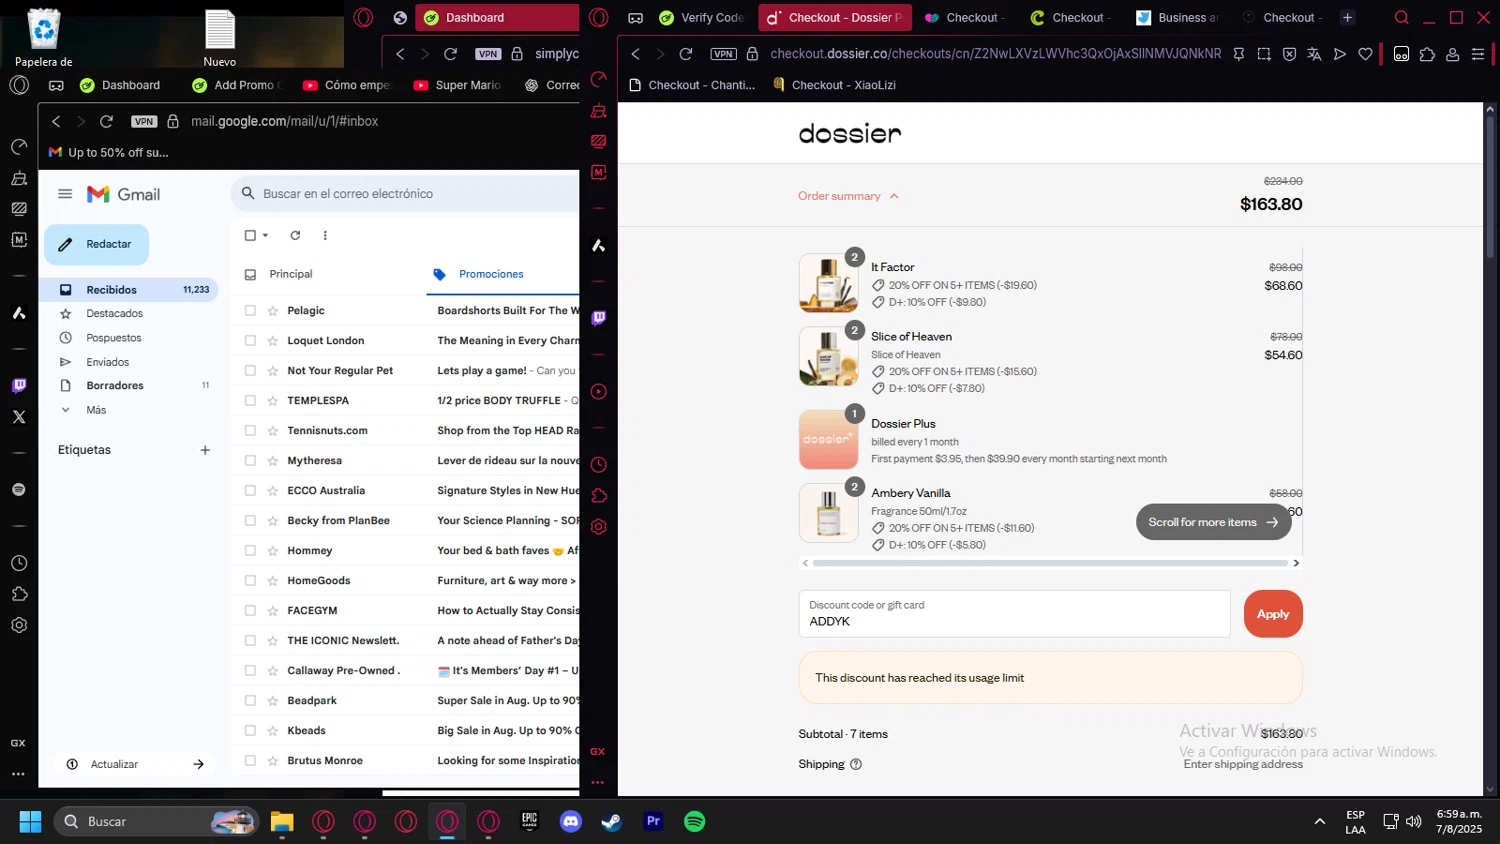Screen dimensions: 1500x844
Task: Open new tab plus button in checkout window
Action: 1347,17
